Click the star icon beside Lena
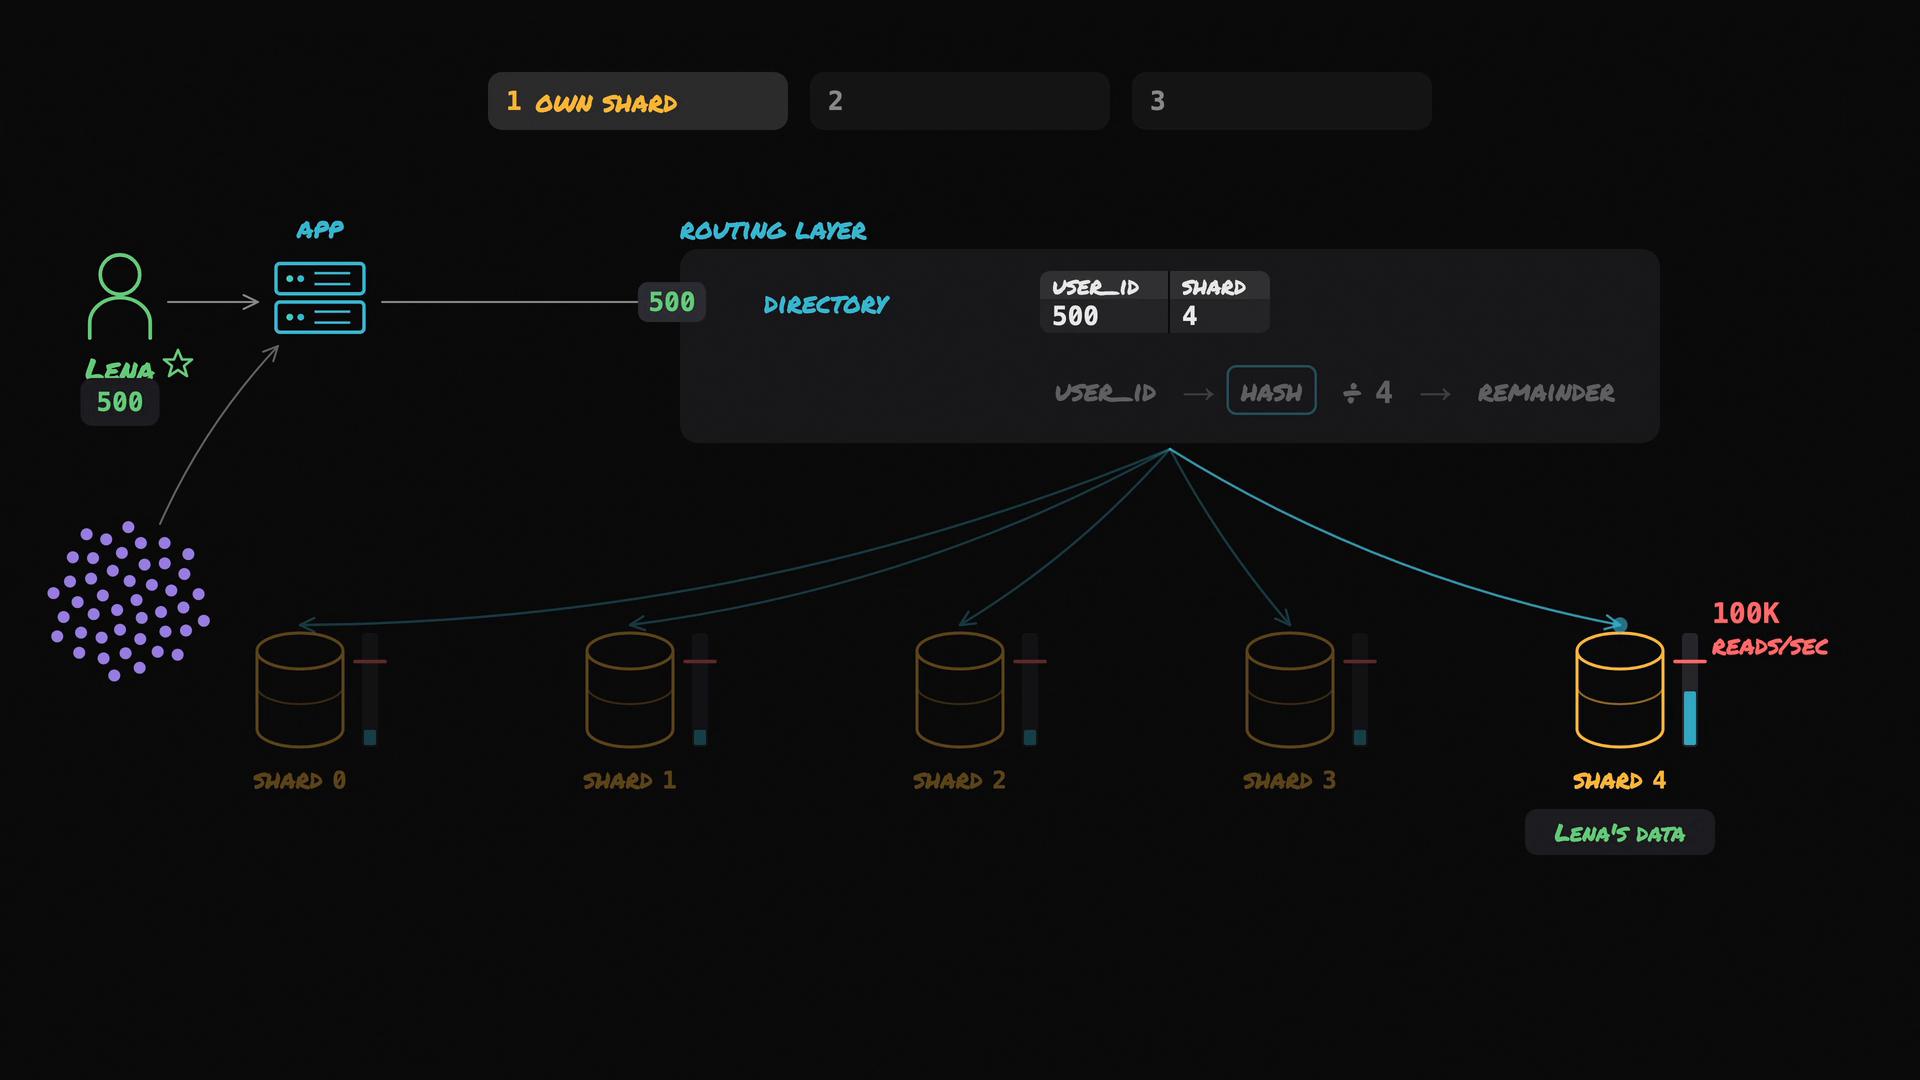 tap(178, 364)
